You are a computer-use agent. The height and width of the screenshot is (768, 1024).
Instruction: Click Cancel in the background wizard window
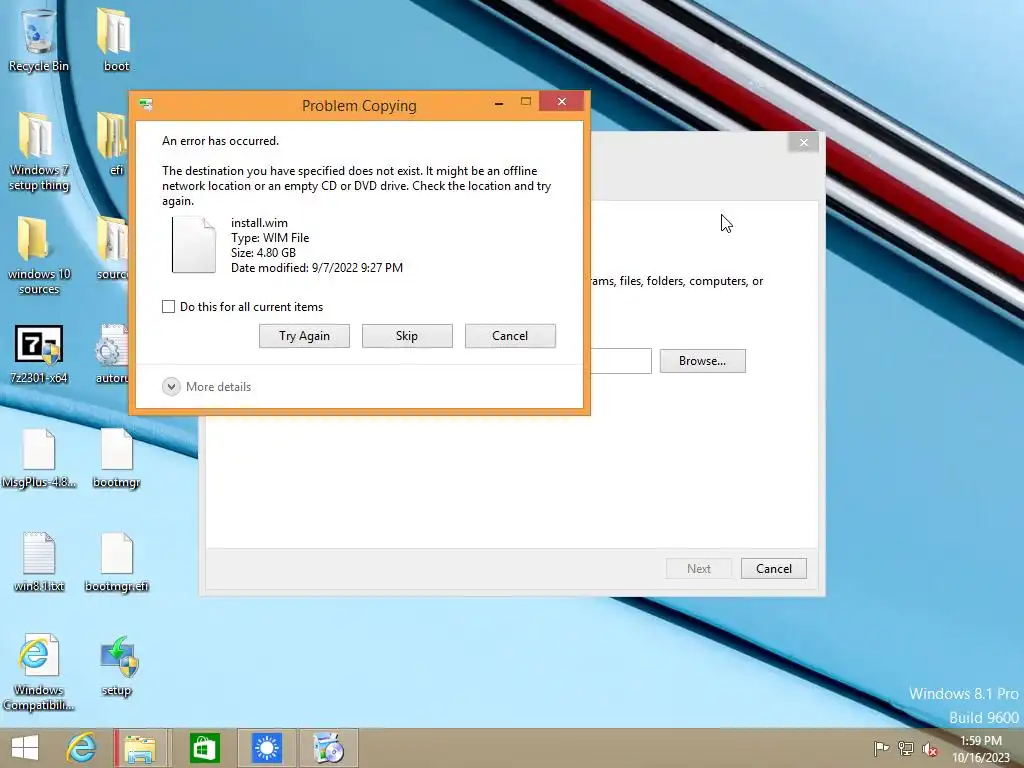[x=774, y=569]
